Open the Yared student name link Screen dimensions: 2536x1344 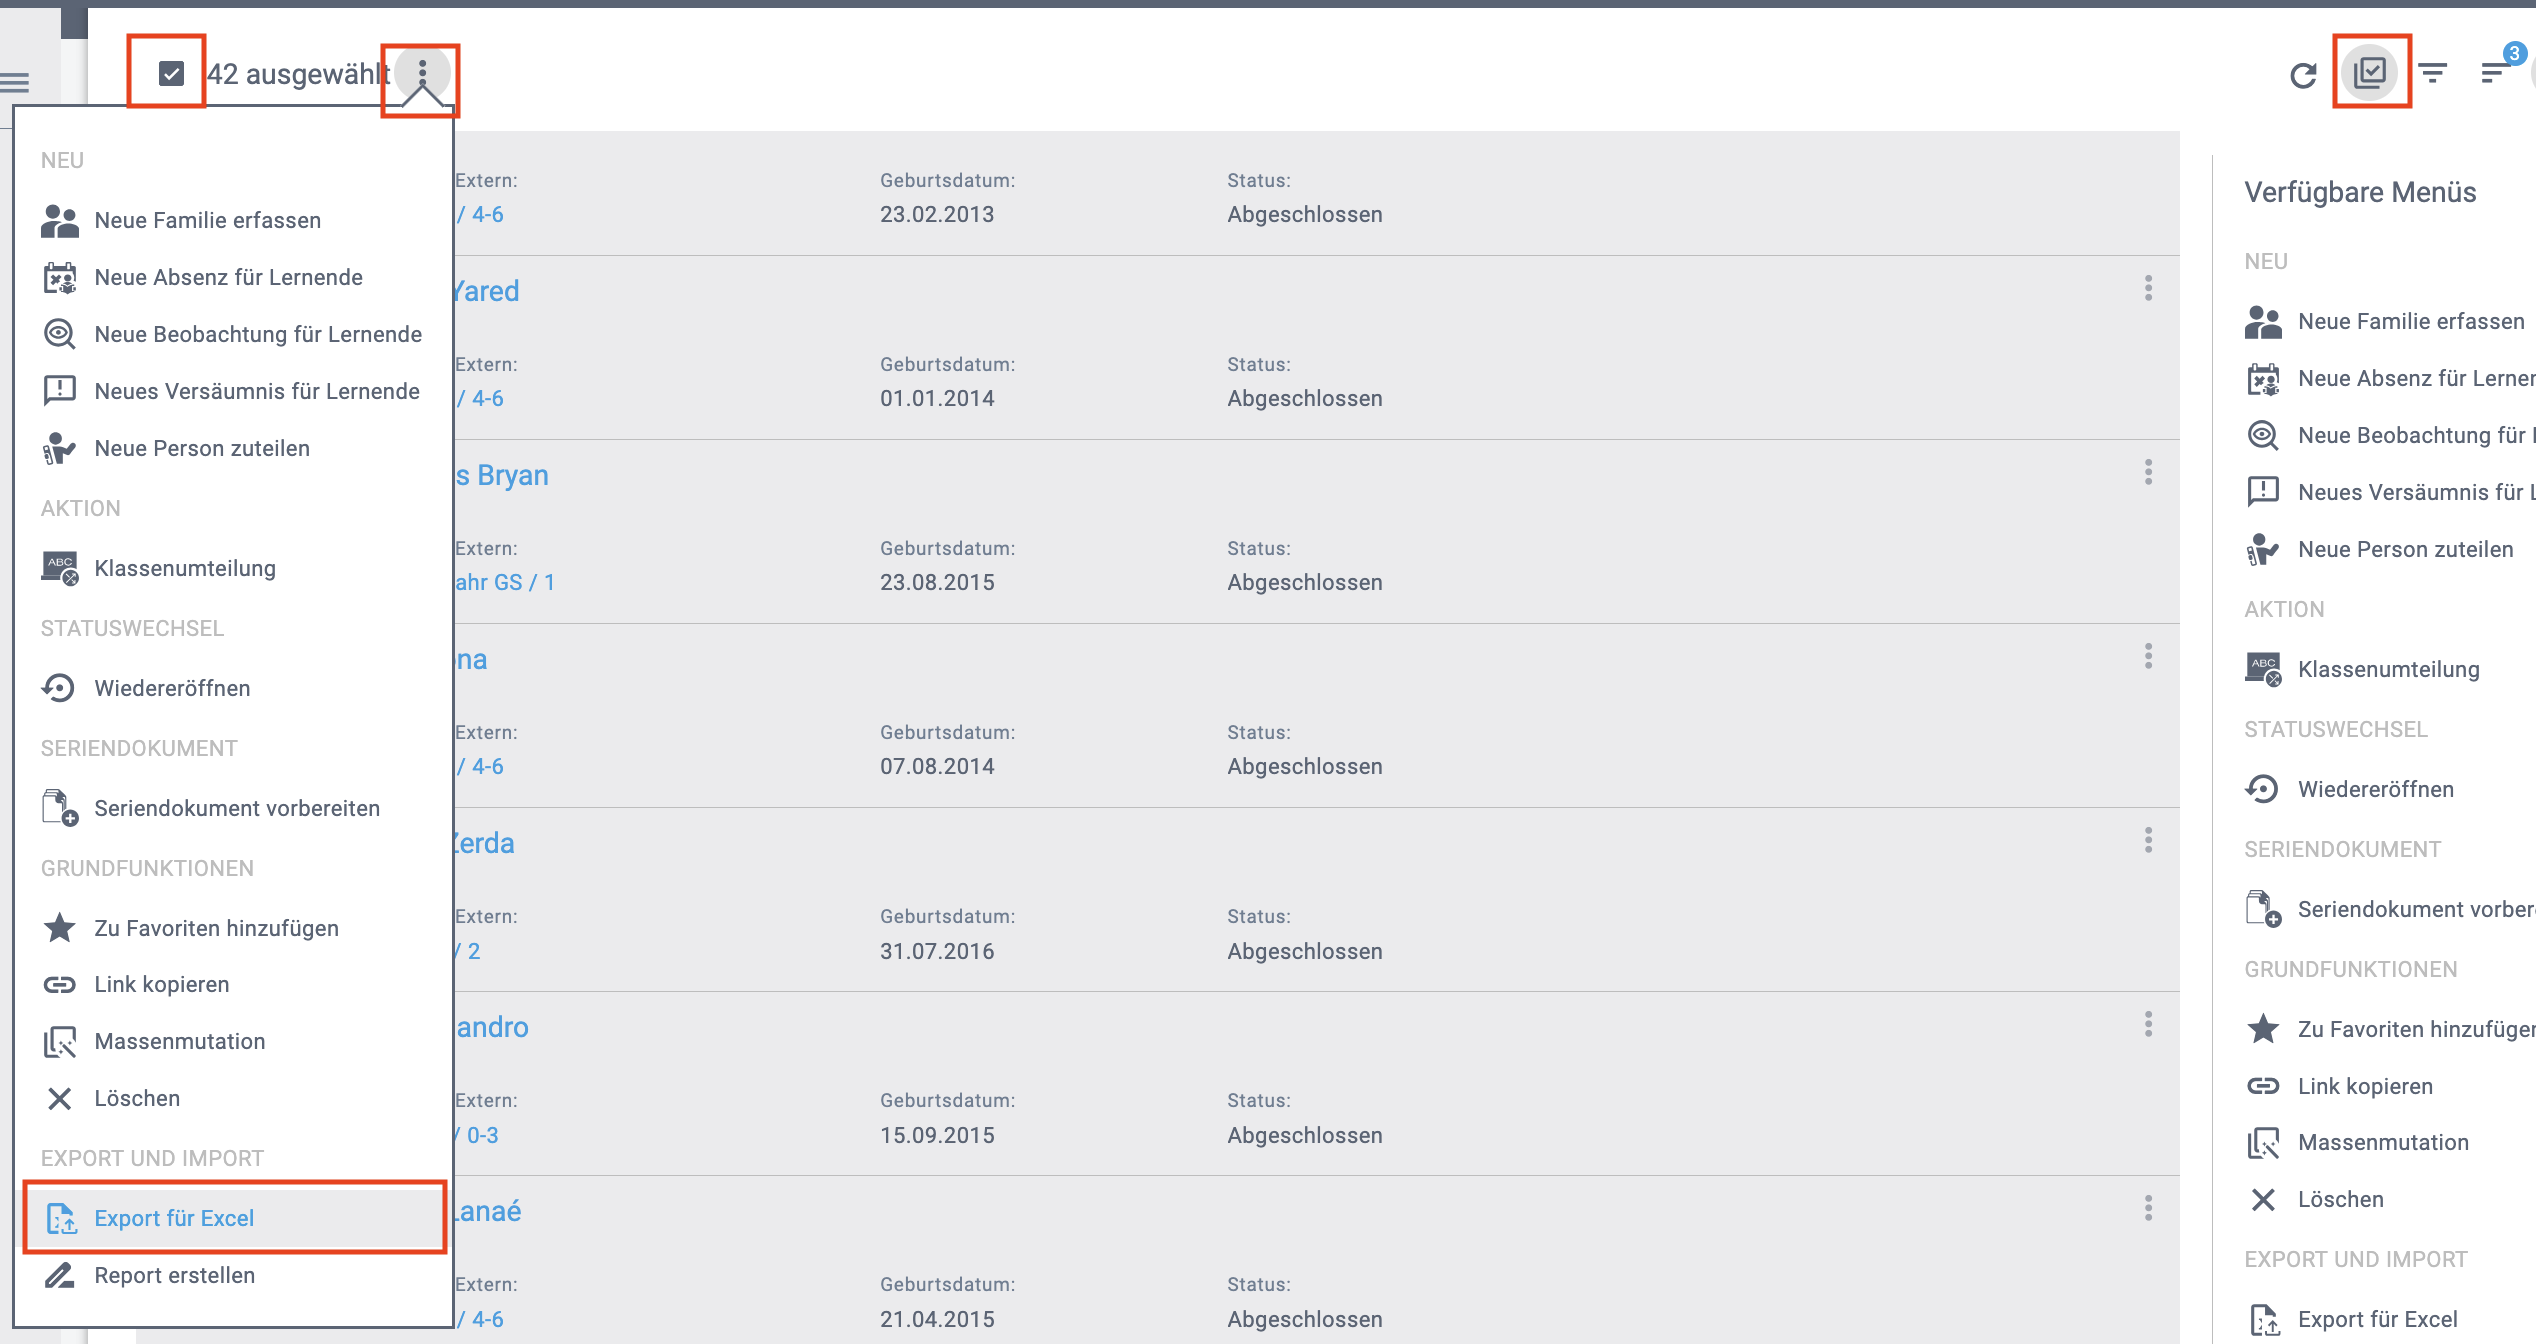pyautogui.click(x=486, y=291)
